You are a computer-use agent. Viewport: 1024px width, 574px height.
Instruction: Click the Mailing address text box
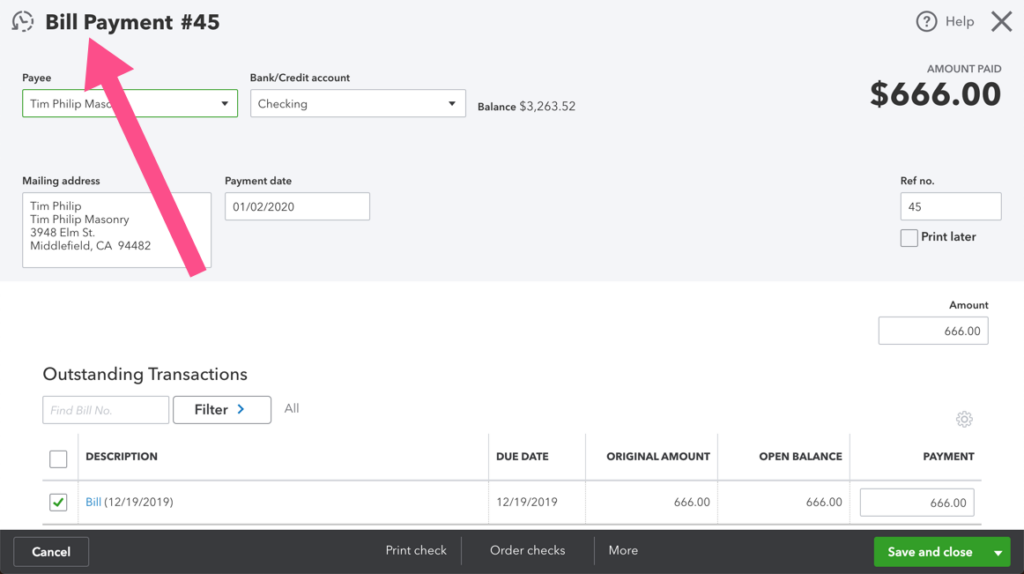(117, 230)
